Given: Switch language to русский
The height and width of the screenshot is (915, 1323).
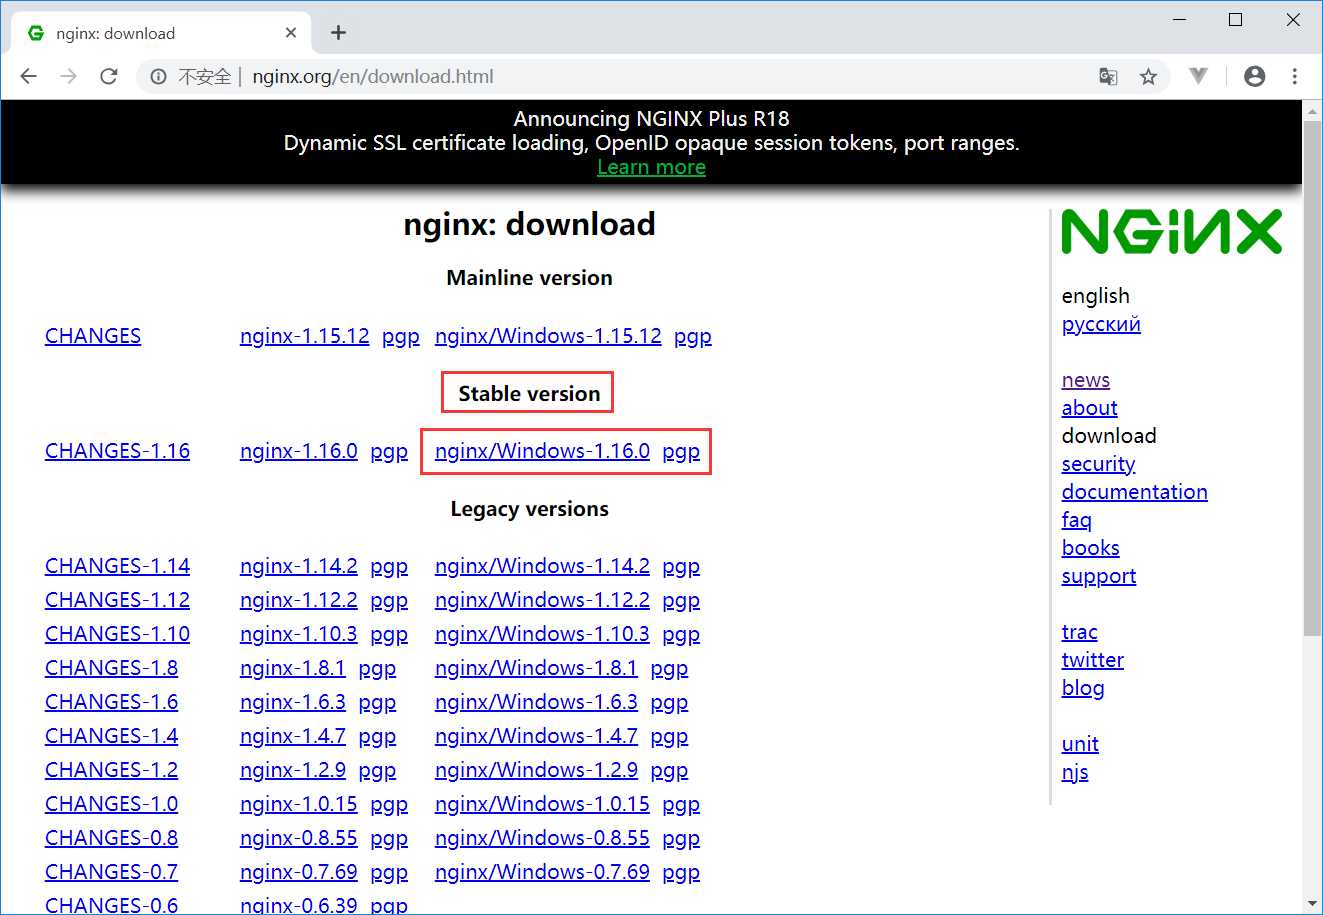Looking at the screenshot, I should (x=1101, y=324).
